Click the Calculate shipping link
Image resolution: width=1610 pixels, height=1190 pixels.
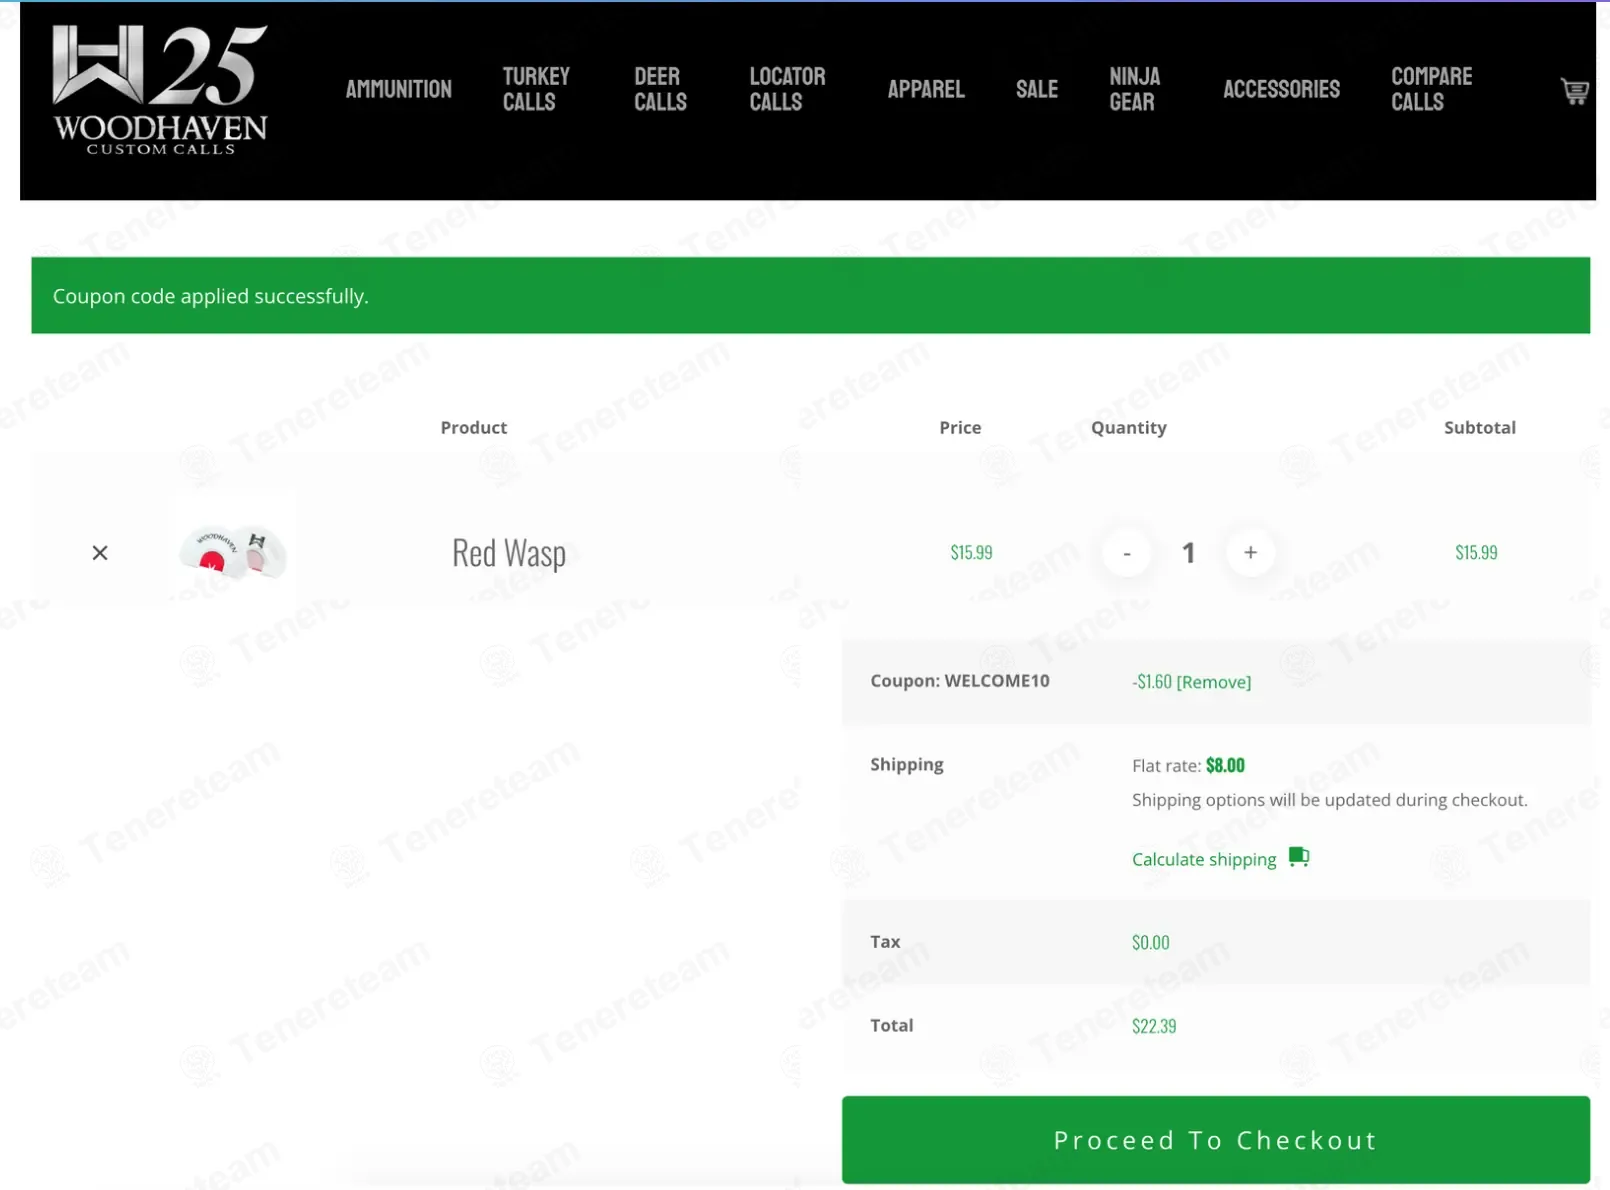1204,859
